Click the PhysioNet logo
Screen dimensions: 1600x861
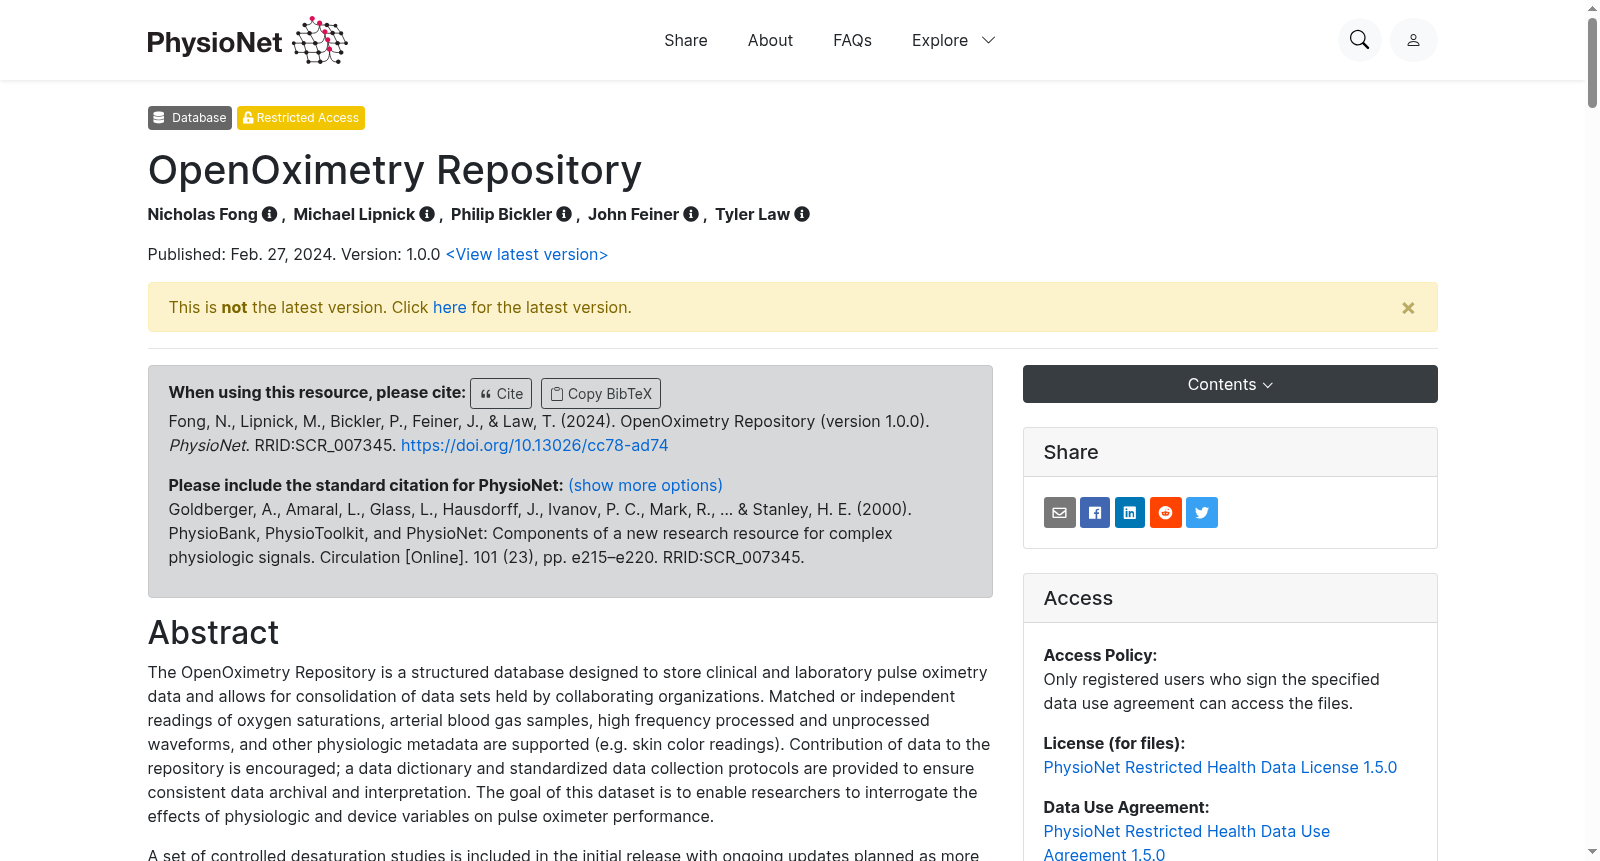point(247,41)
